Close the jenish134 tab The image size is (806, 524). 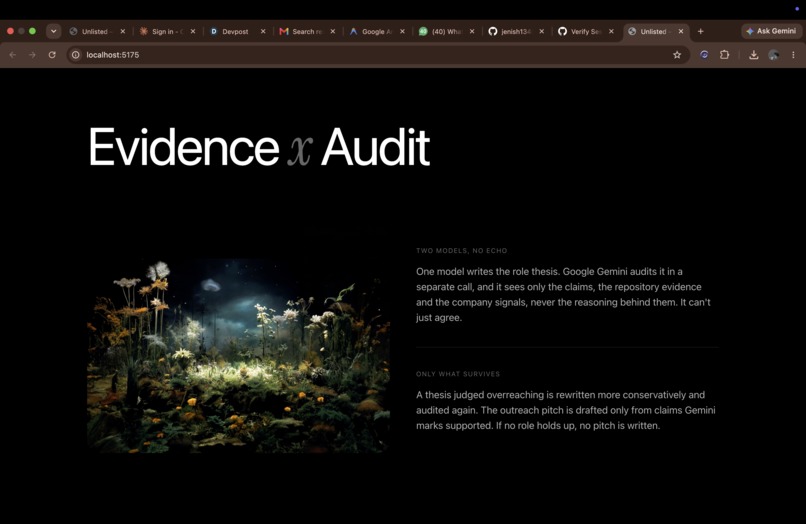(x=542, y=31)
